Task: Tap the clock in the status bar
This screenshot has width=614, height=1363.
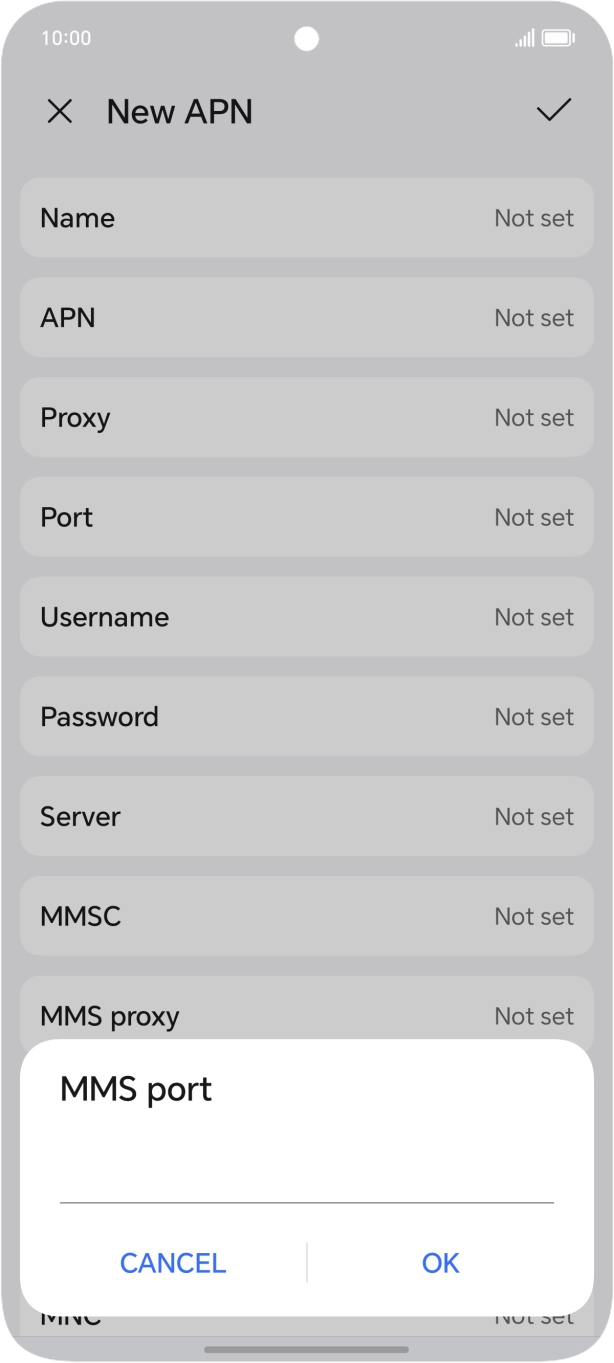Action: pyautogui.click(x=66, y=38)
